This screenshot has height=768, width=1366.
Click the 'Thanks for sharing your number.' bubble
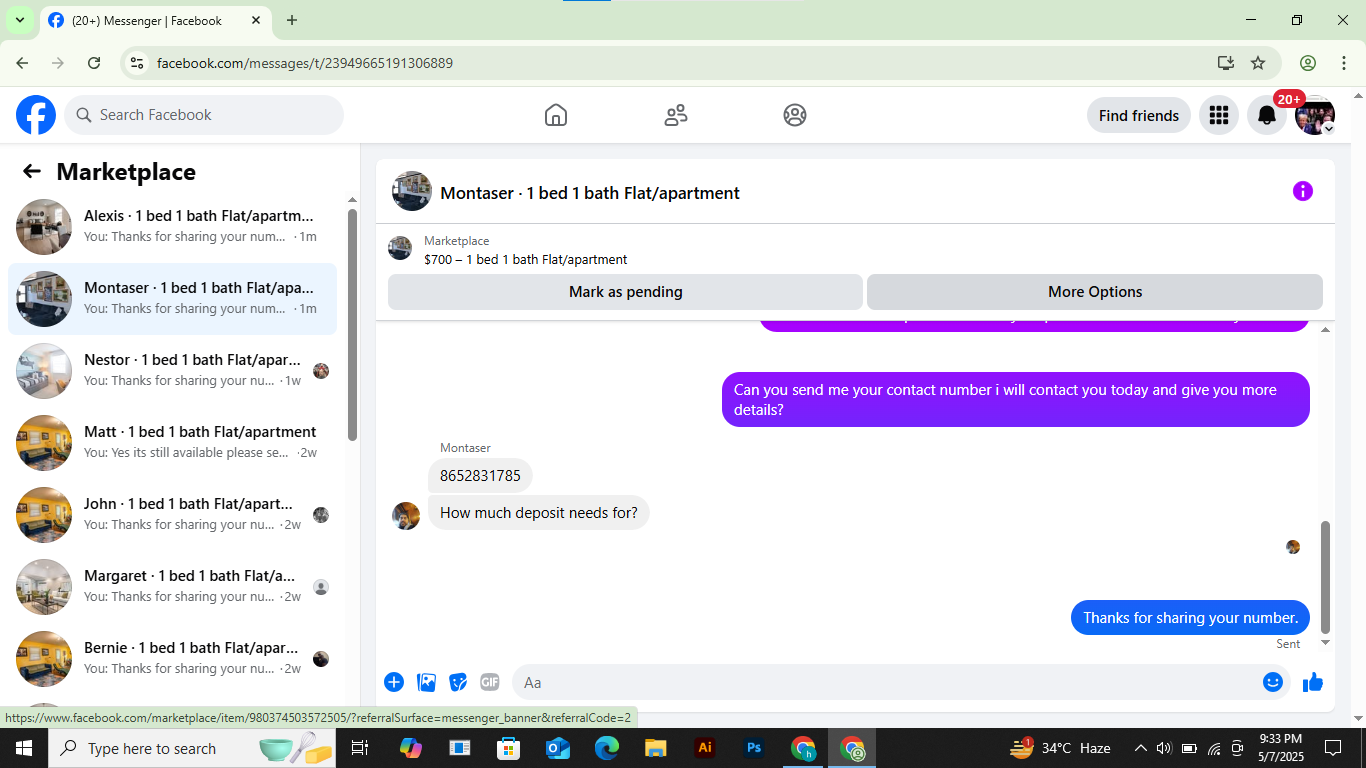1190,618
